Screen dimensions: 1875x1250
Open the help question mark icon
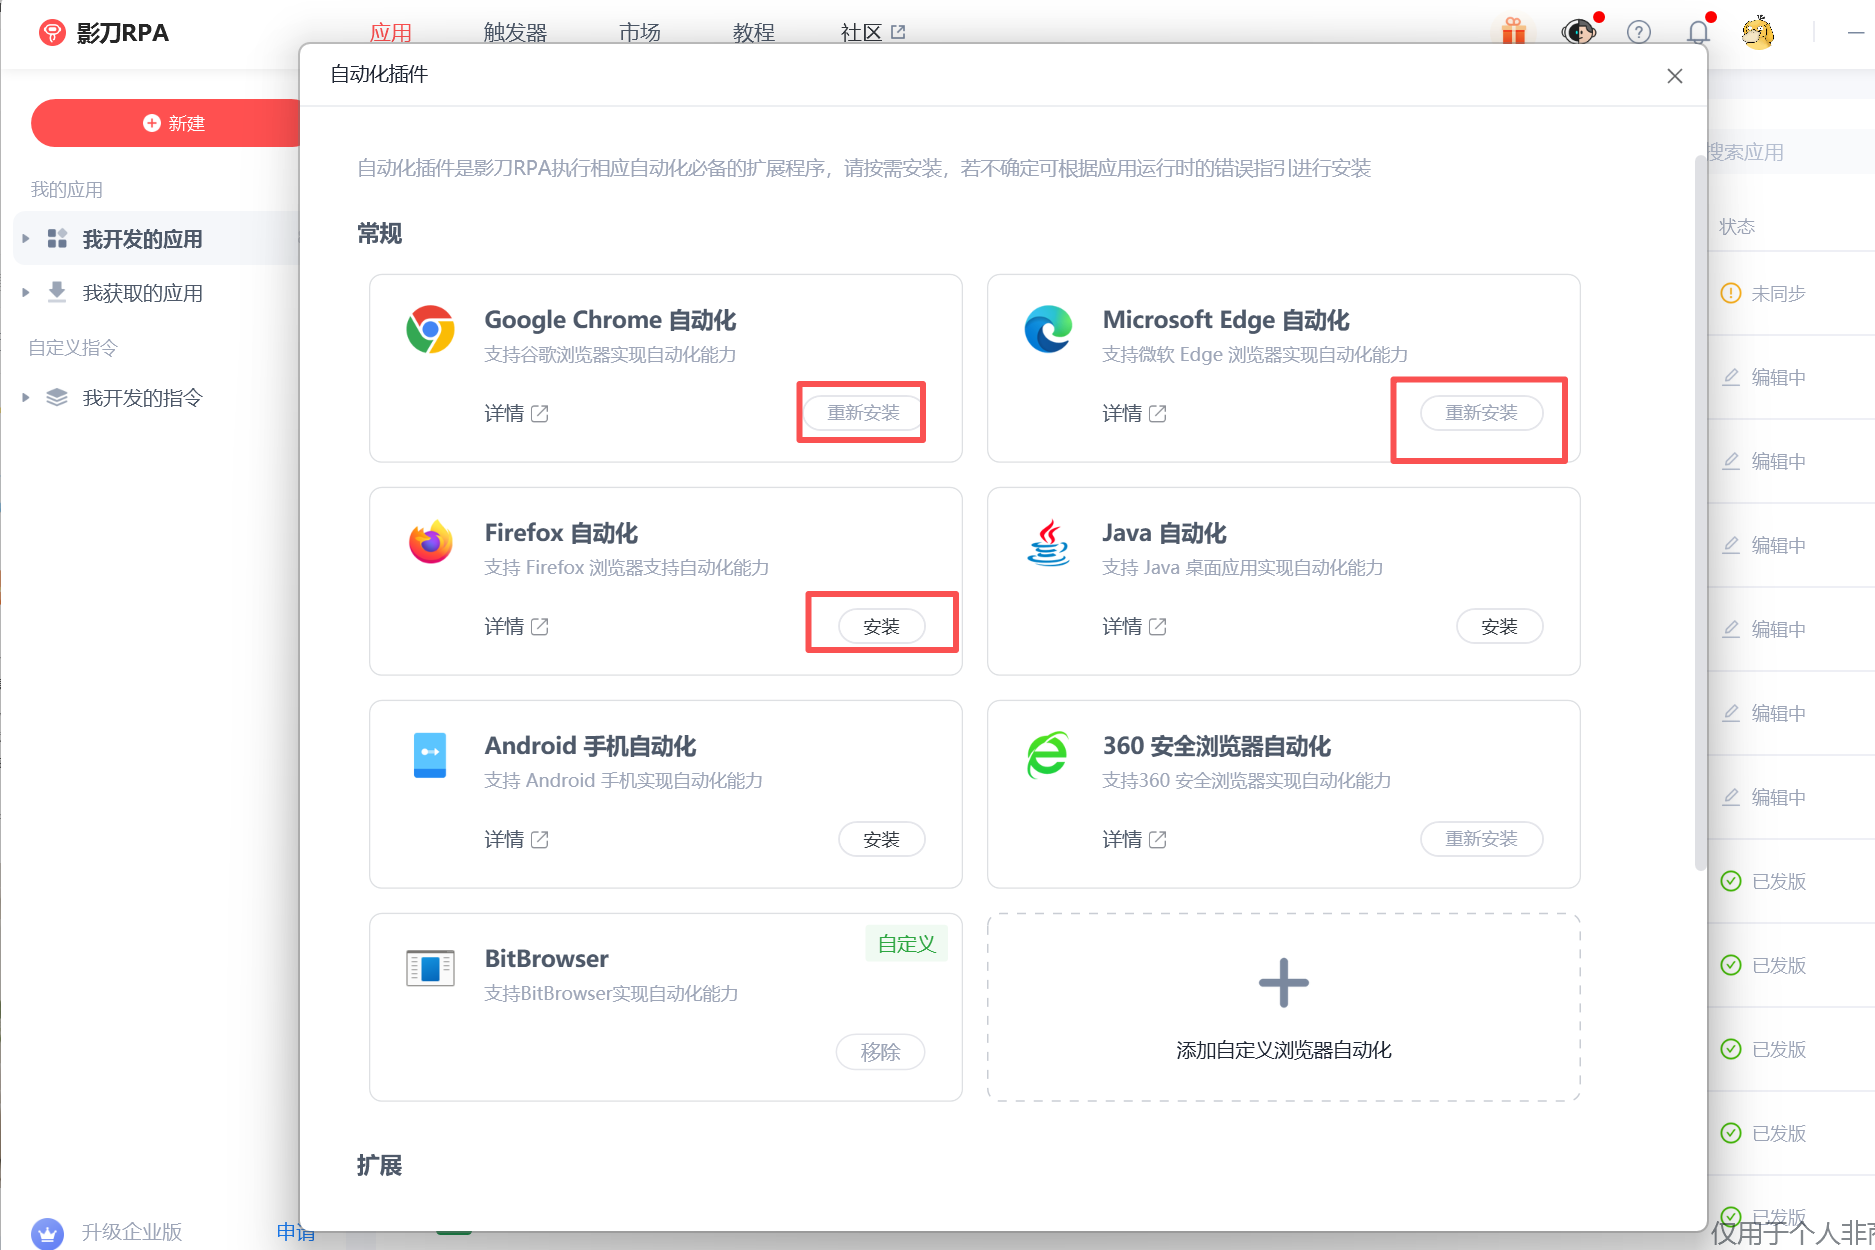coord(1638,32)
